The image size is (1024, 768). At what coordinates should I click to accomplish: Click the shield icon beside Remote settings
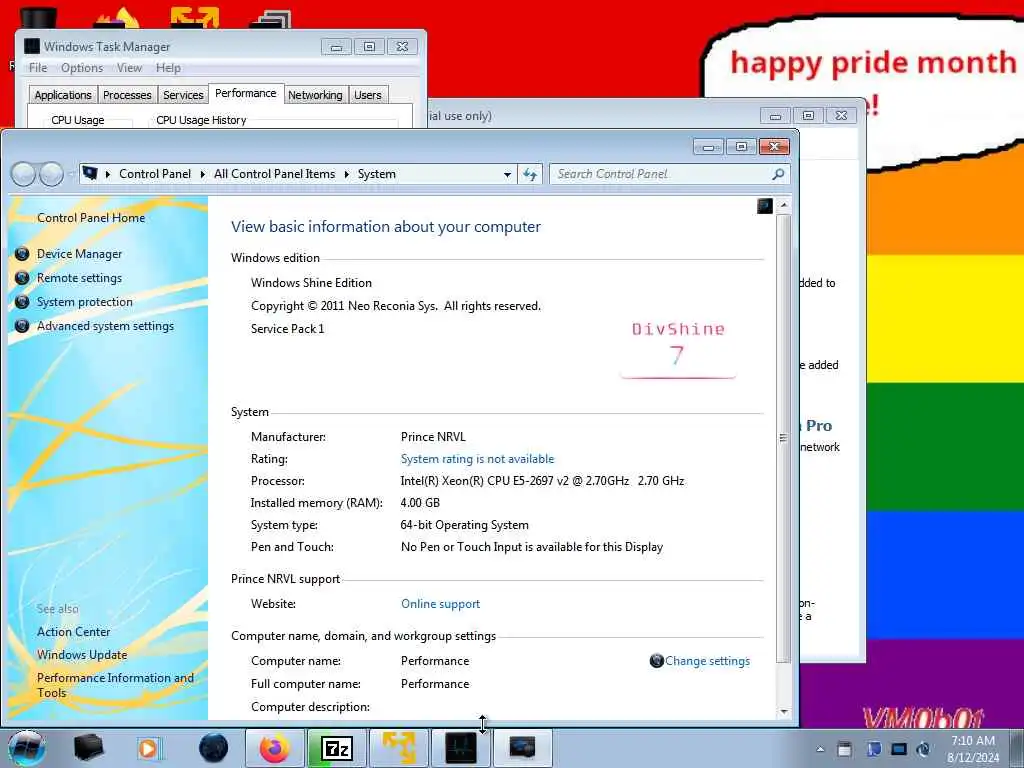pyautogui.click(x=22, y=278)
